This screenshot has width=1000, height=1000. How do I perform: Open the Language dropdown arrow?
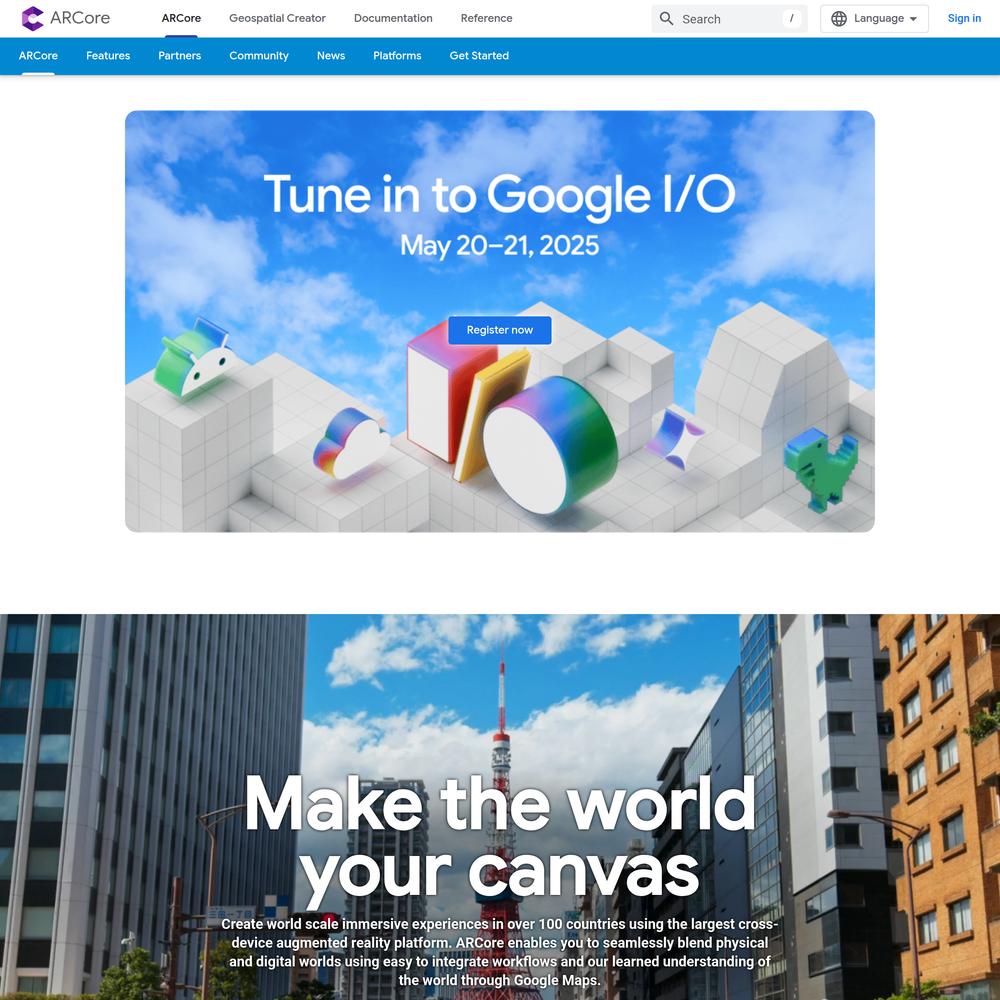(x=913, y=19)
